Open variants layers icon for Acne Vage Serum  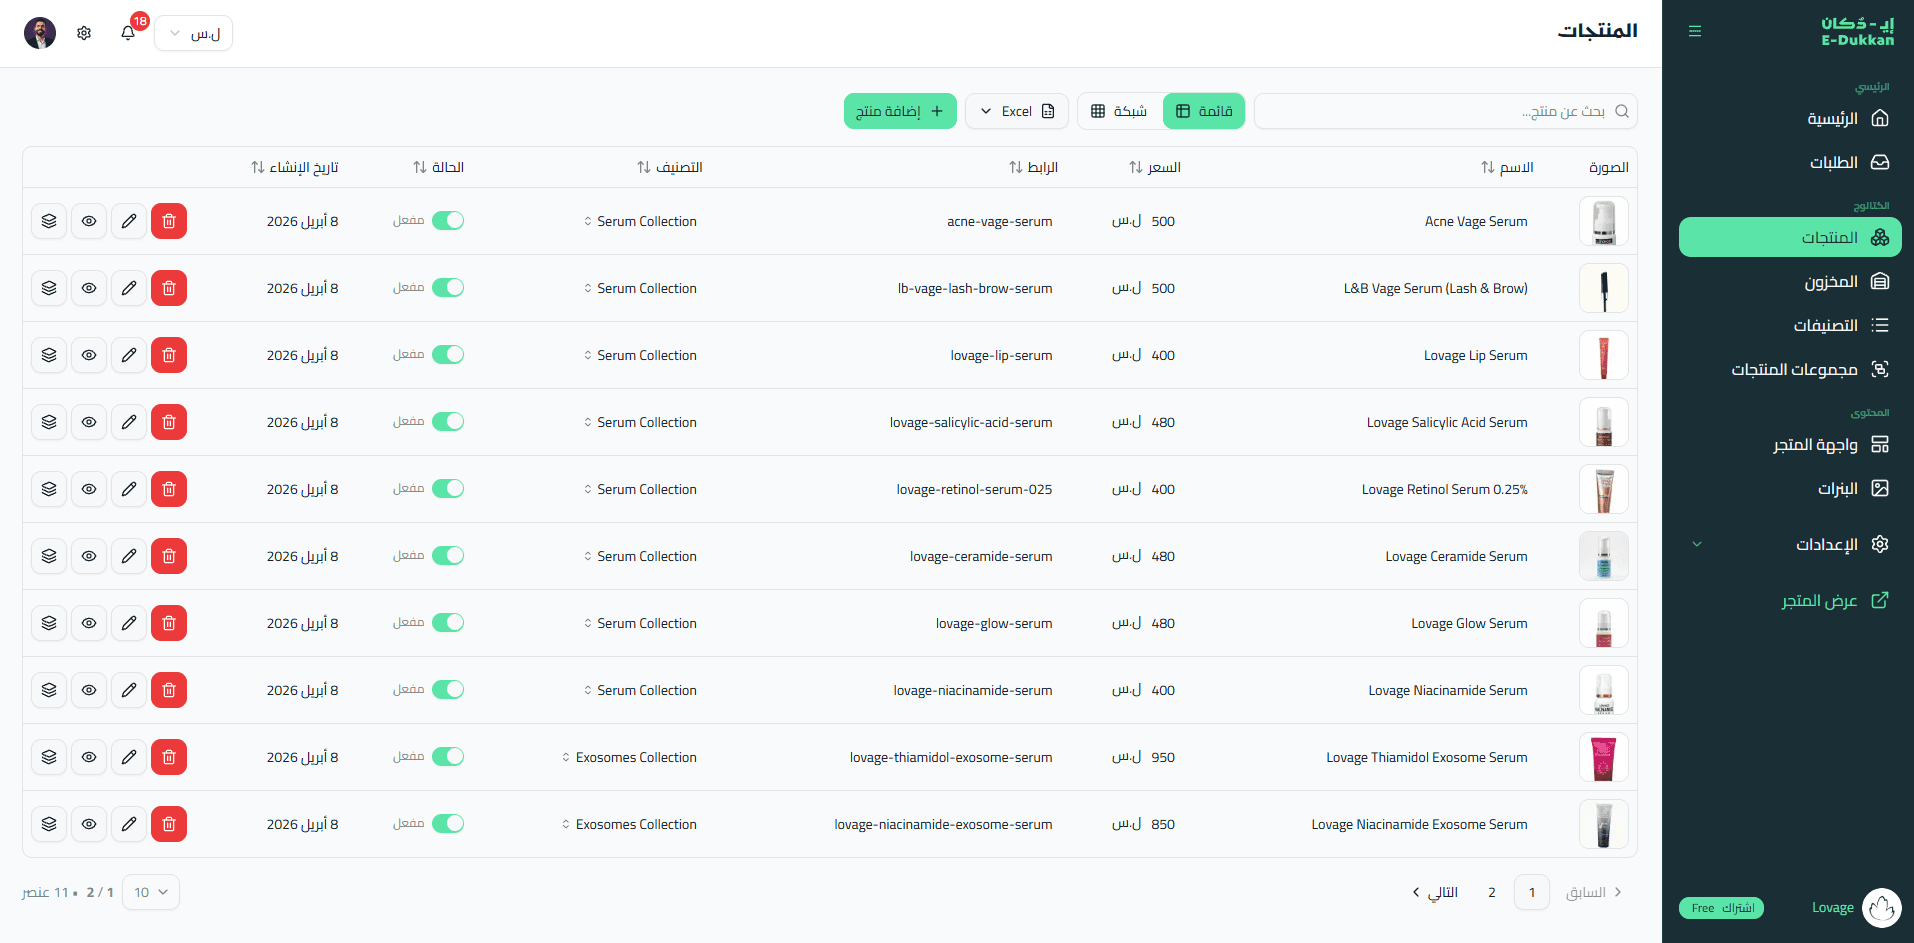tap(49, 221)
